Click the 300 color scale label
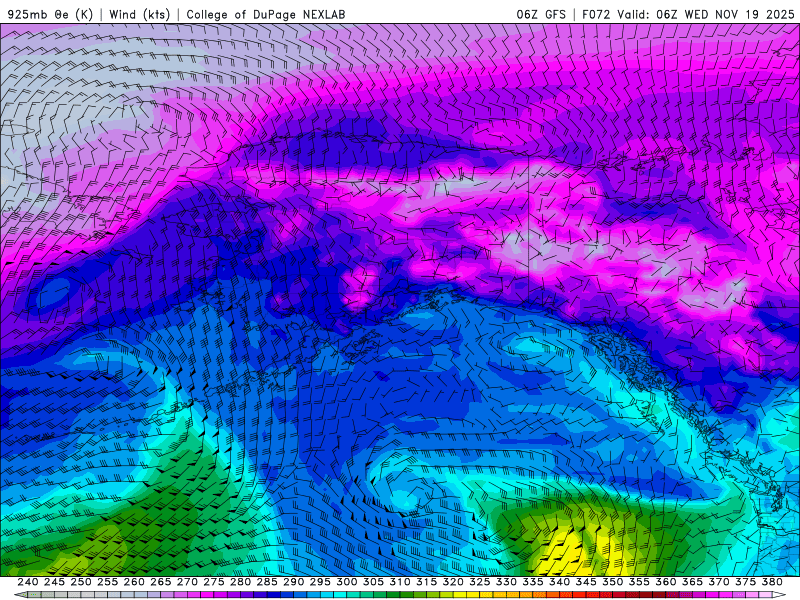Screen dimensions: 800x600 point(346,582)
